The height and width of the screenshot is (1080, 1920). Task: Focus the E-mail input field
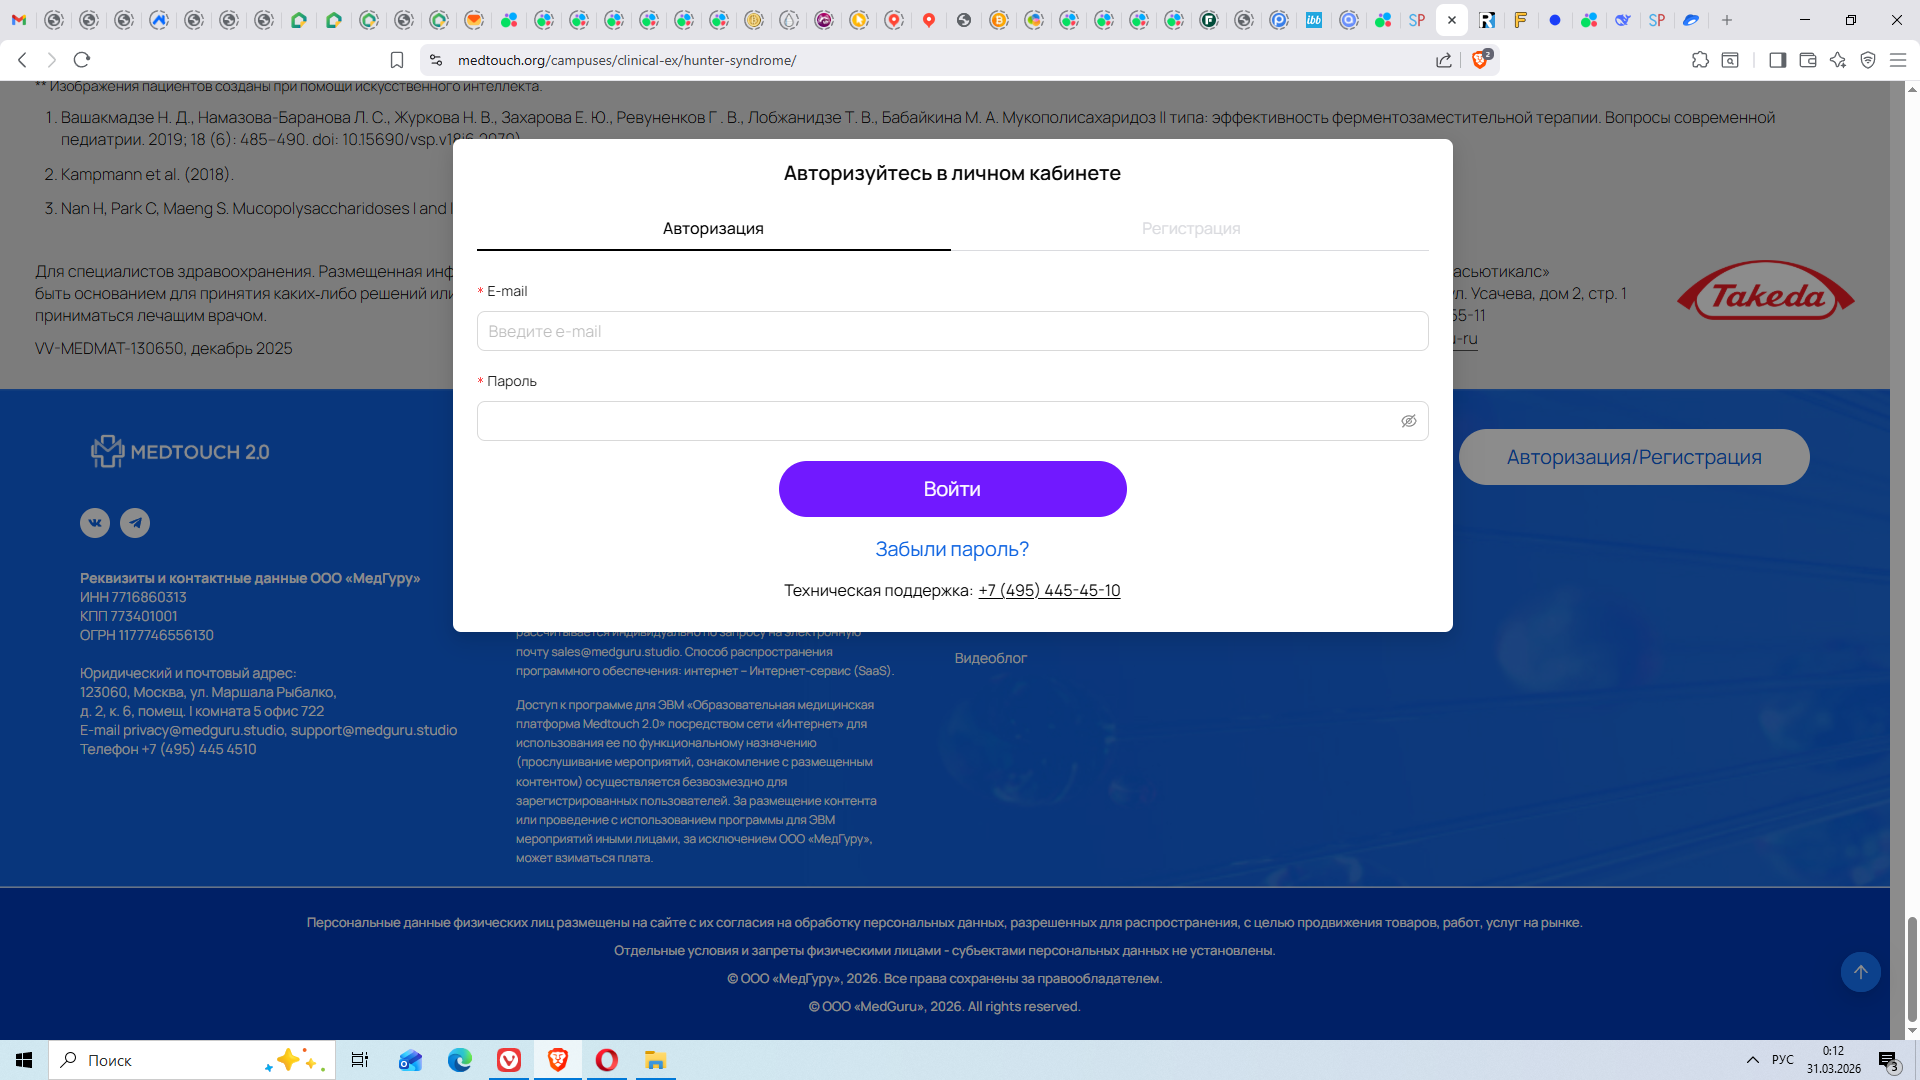tap(952, 331)
